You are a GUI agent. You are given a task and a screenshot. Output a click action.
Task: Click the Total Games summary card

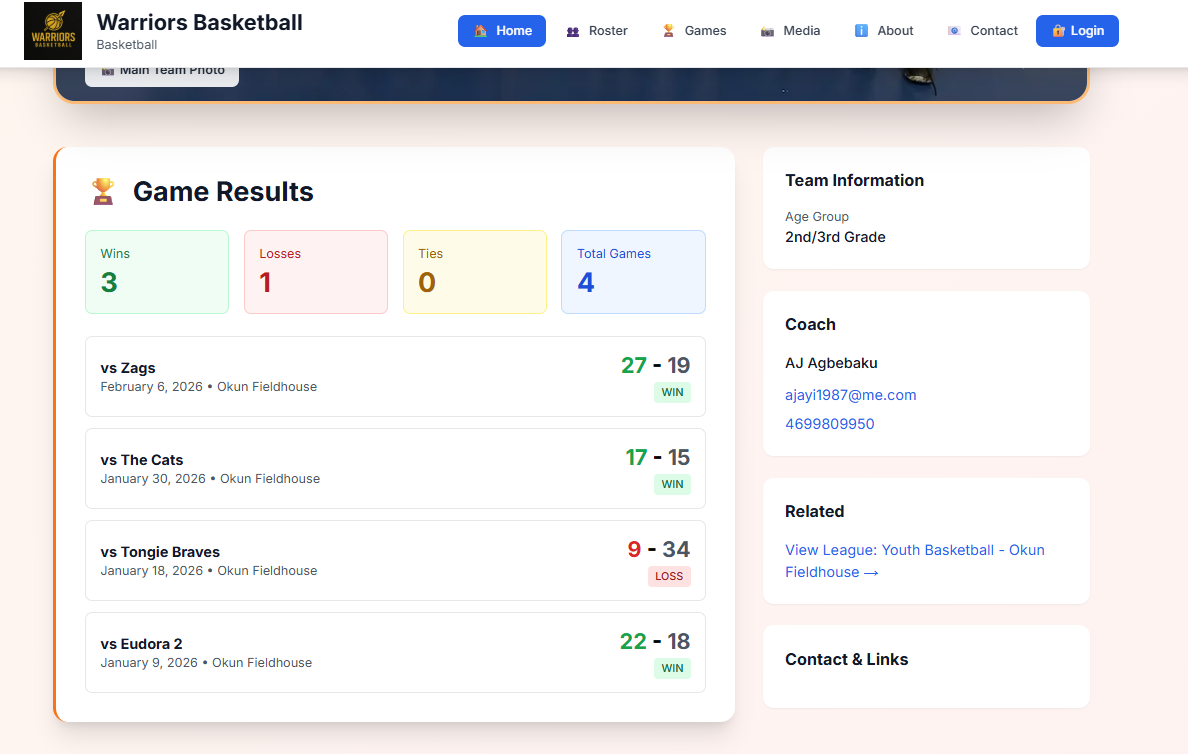[x=633, y=271]
